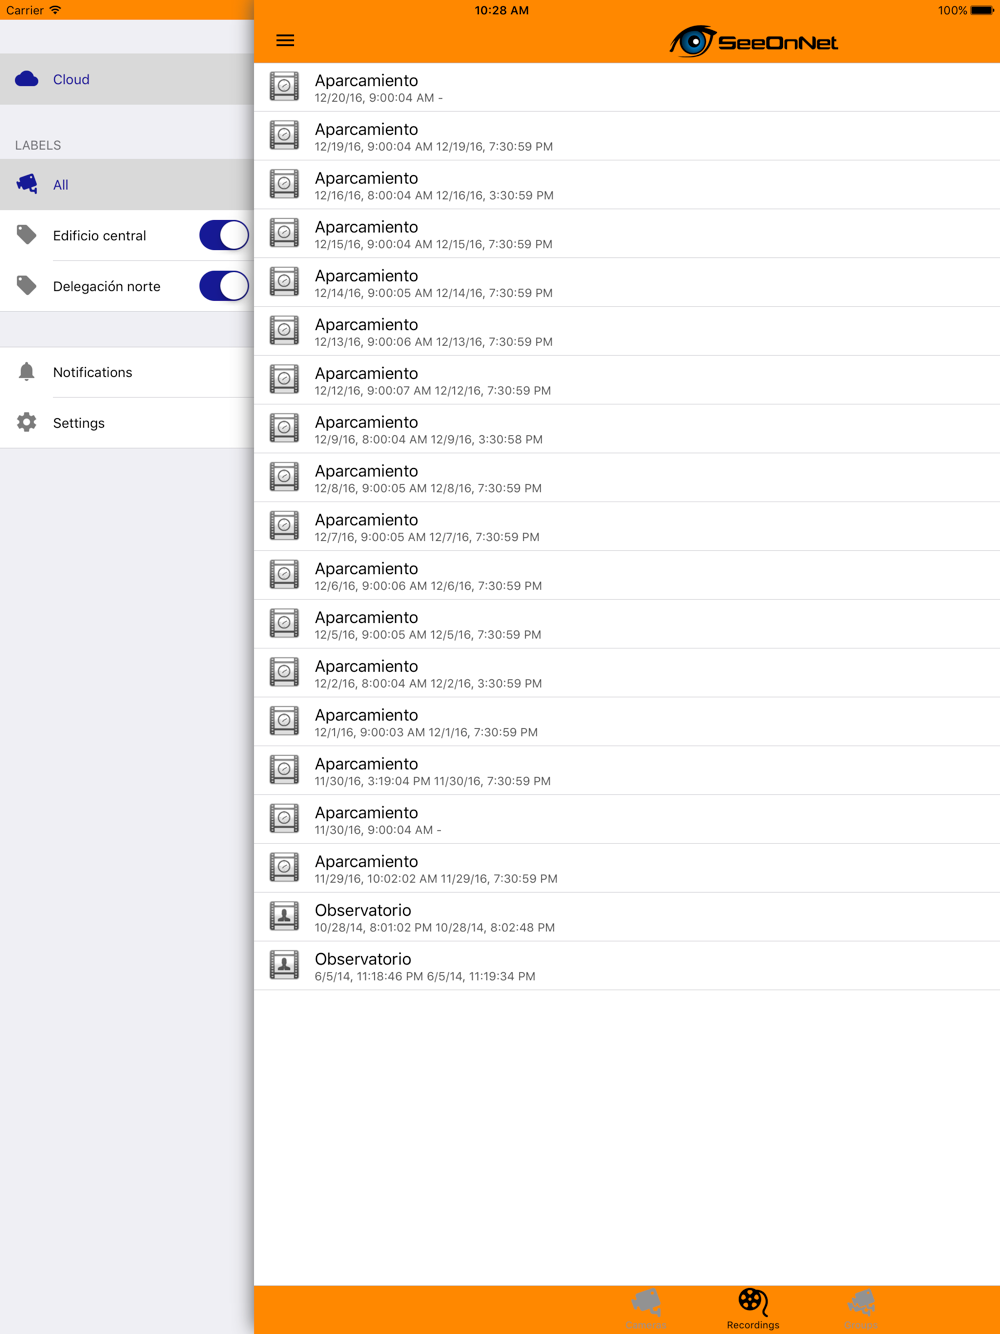This screenshot has width=1000, height=1334.
Task: Select the Cloud sidebar entry
Action: [127, 79]
